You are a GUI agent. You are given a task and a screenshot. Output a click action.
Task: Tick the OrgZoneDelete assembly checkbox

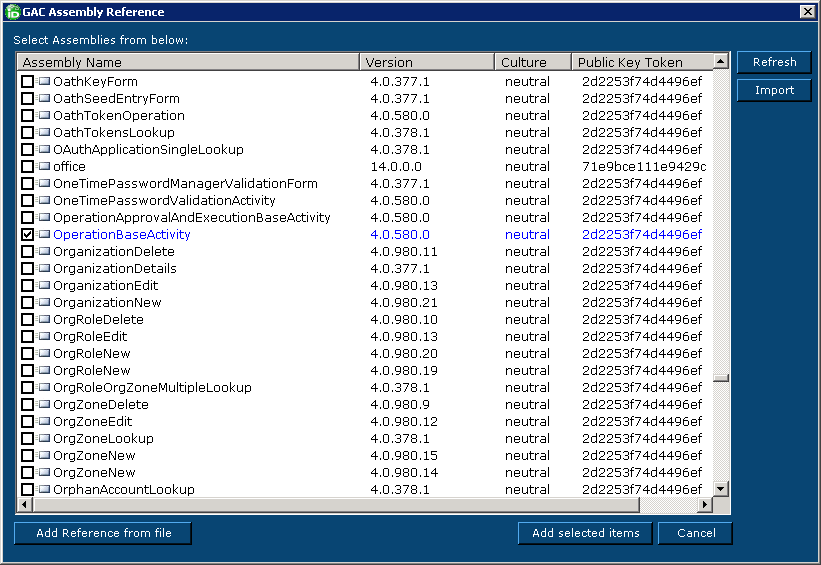[x=27, y=405]
